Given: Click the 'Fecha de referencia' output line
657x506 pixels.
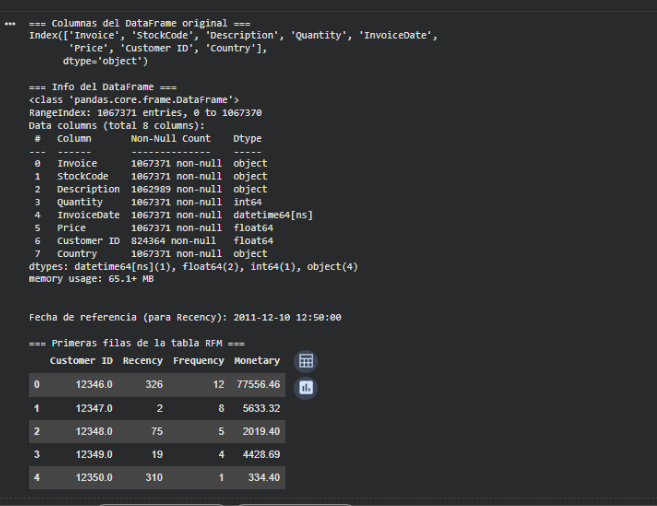Looking at the screenshot, I should pos(187,317).
